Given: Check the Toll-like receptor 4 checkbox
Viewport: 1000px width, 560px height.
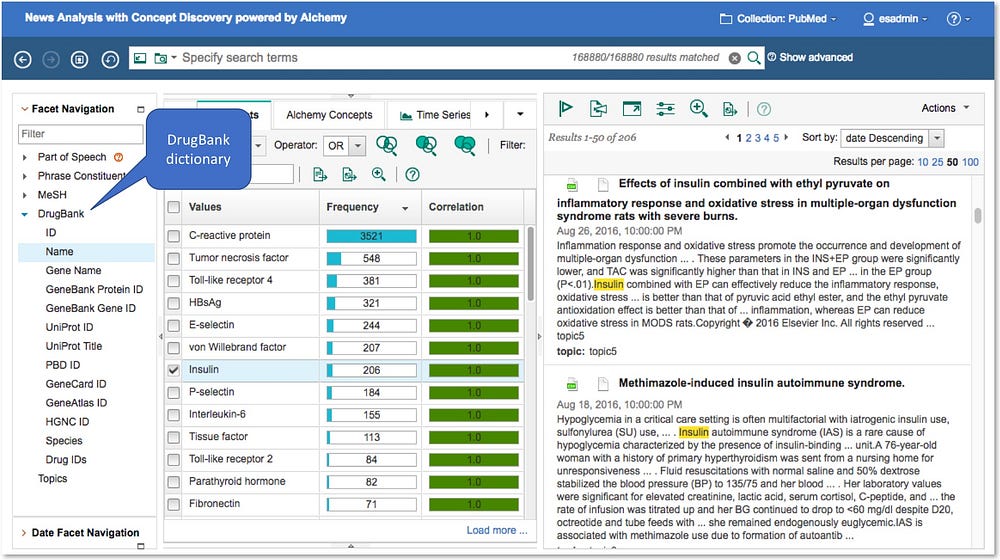Looking at the screenshot, I should [173, 281].
